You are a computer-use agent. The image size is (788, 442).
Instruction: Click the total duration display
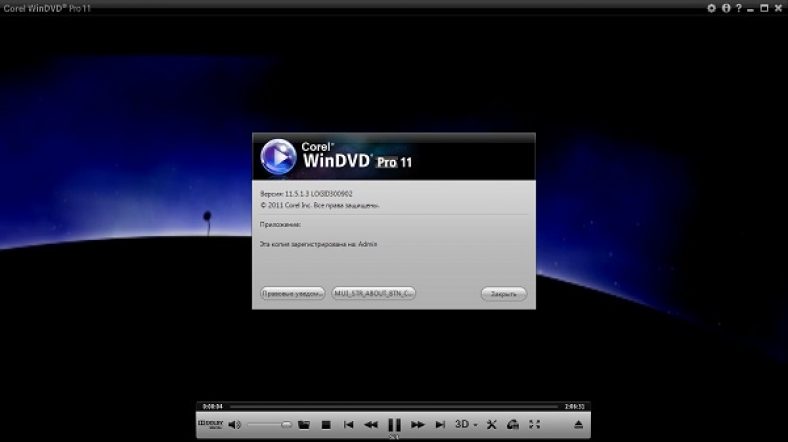574,406
